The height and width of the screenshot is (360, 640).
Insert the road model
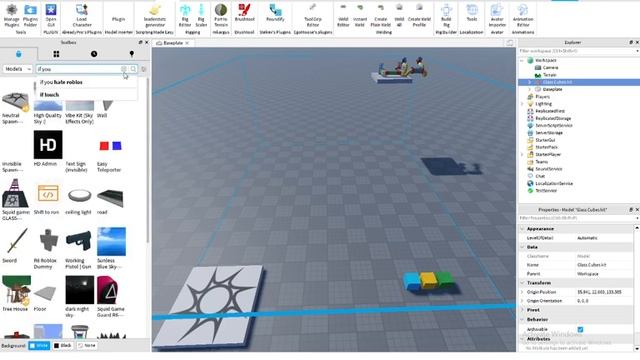point(110,198)
